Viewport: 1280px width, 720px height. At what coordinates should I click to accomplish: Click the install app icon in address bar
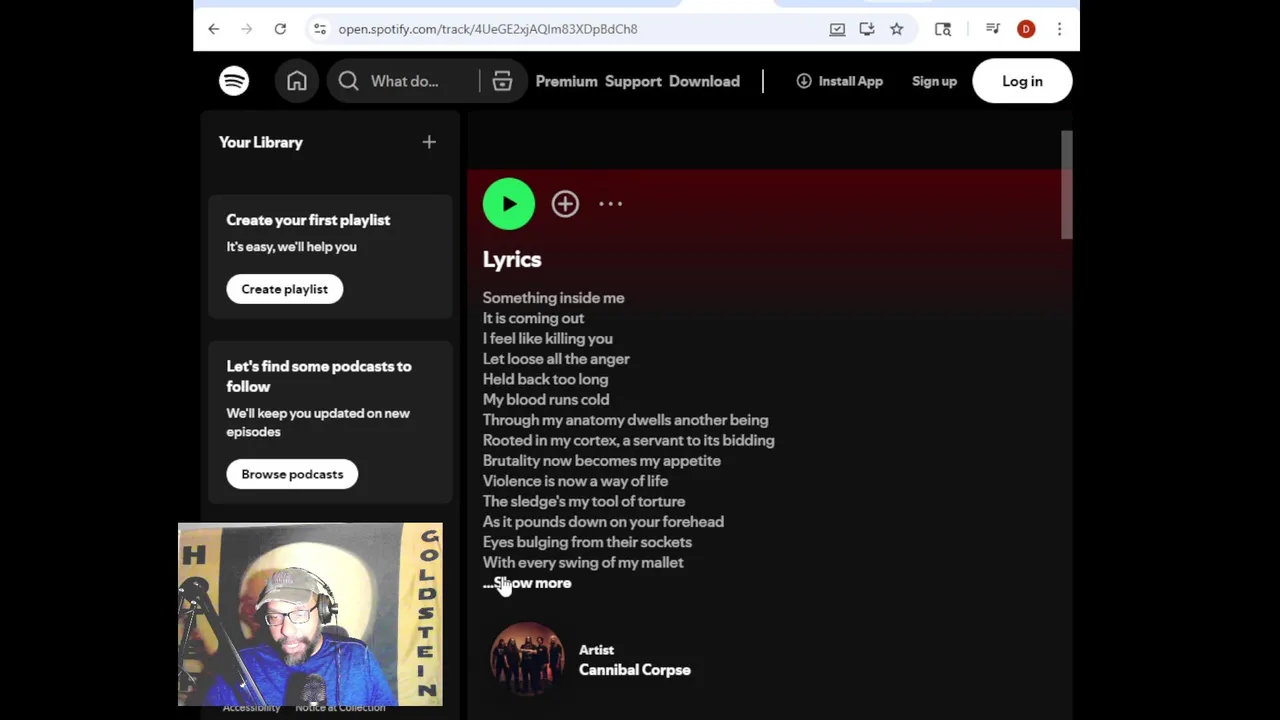837,29
